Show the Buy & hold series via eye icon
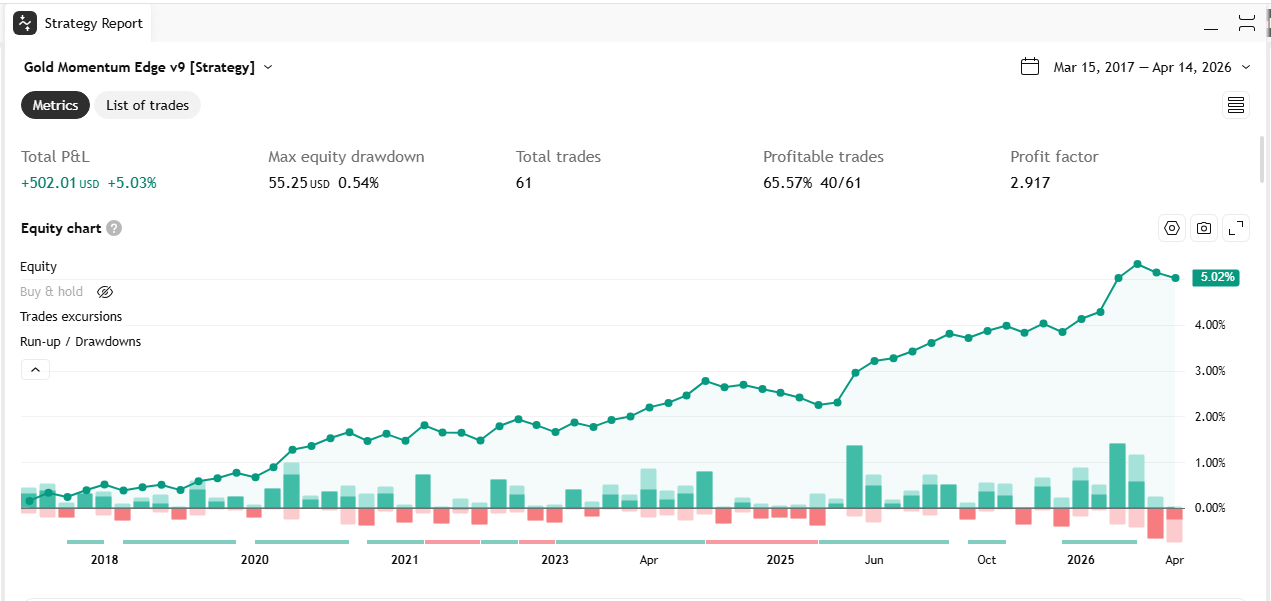Screen dimensions: 1271x601 point(105,292)
